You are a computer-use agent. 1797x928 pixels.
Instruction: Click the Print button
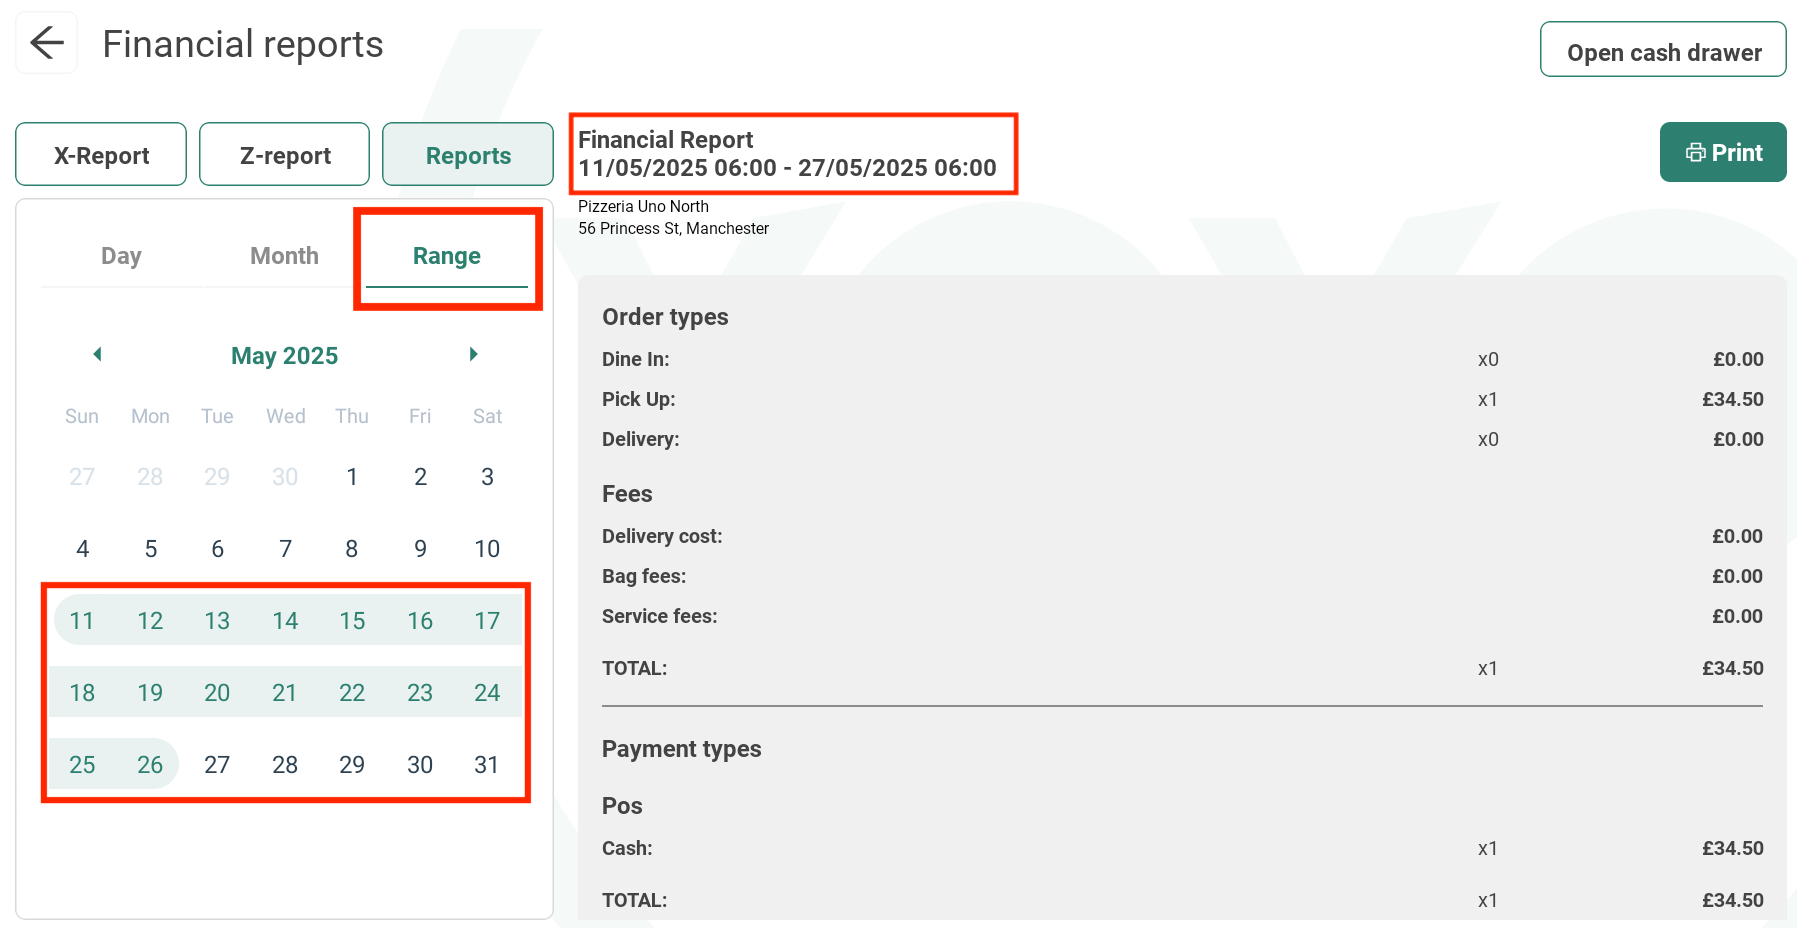click(1722, 152)
